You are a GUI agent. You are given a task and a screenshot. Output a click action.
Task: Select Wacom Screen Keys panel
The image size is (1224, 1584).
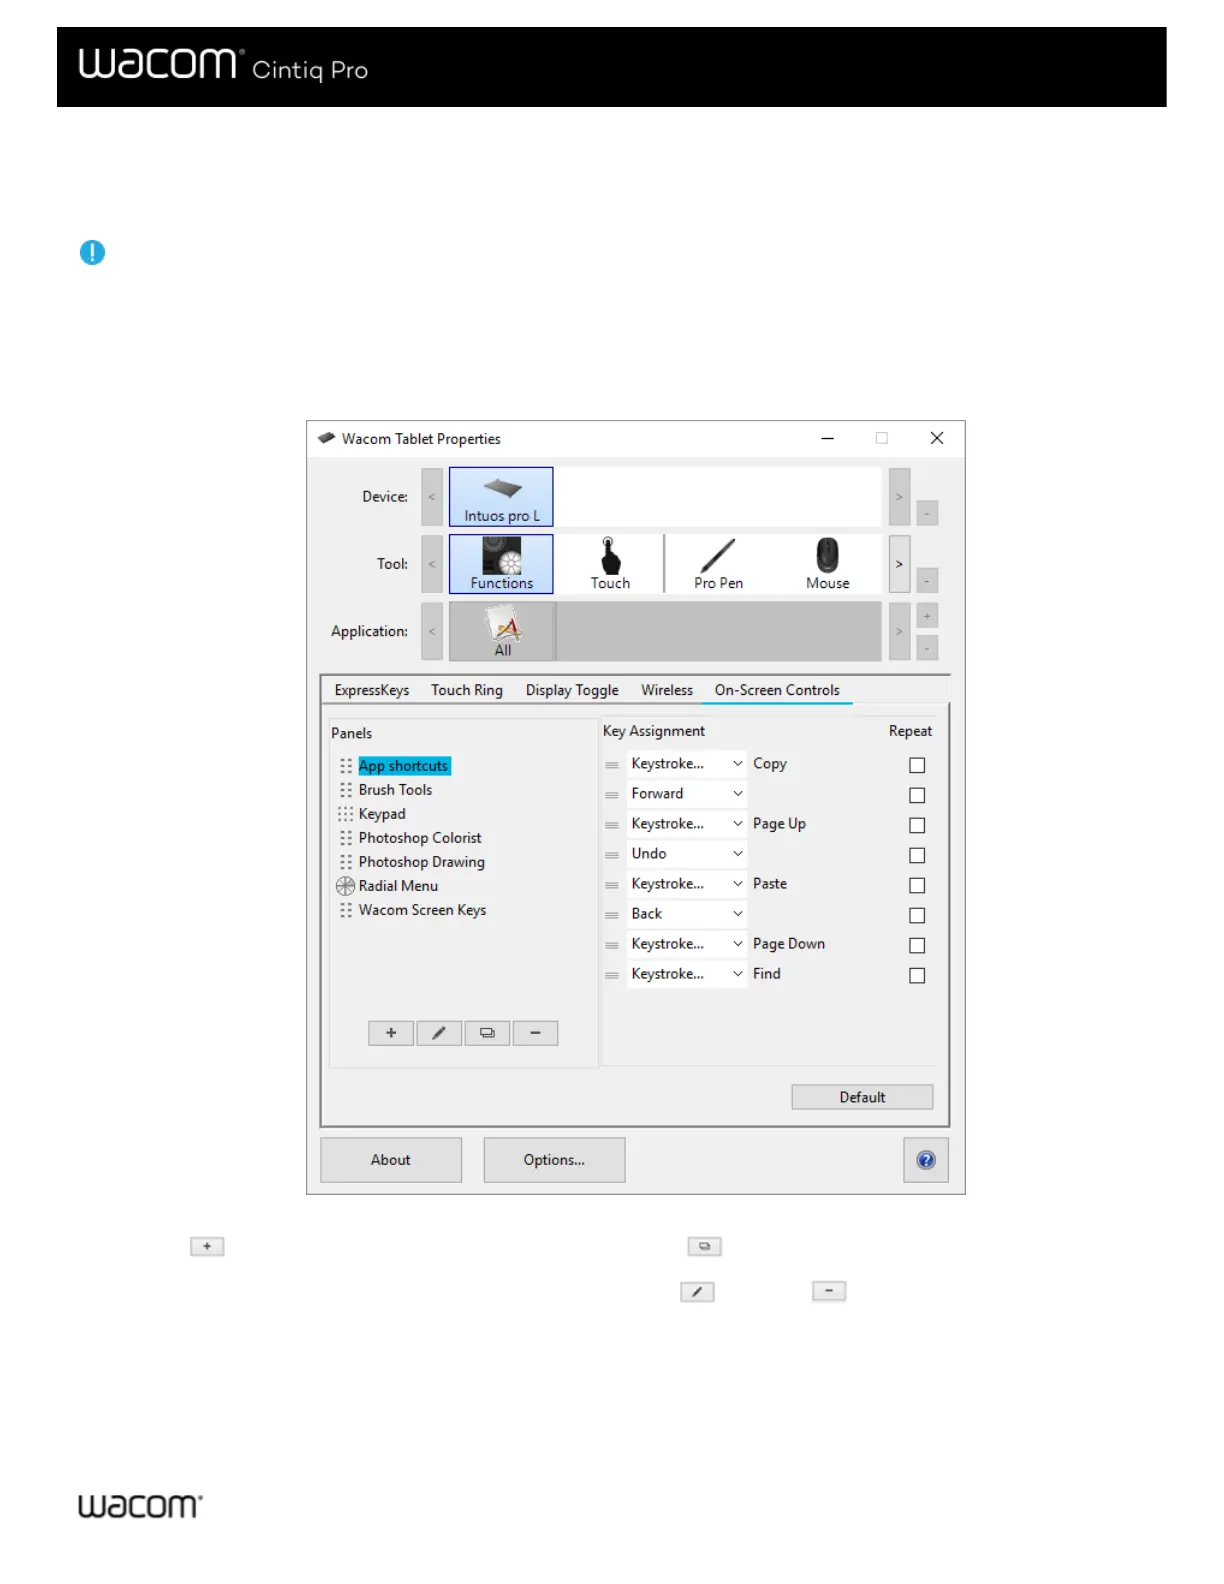click(x=422, y=910)
